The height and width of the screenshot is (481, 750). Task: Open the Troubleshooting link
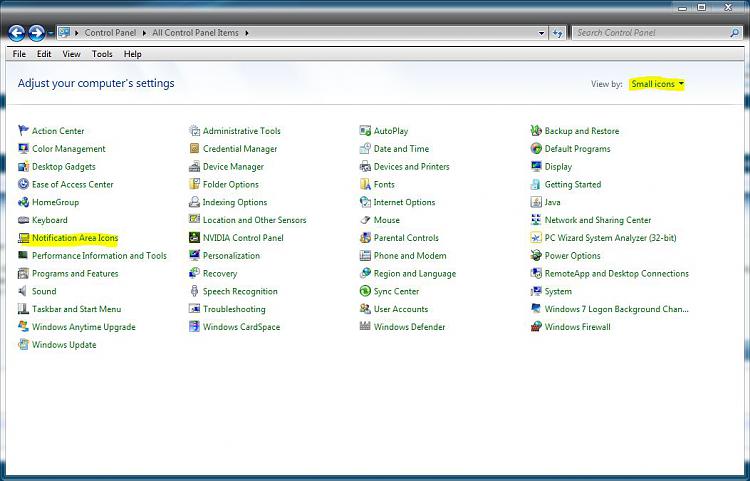click(x=234, y=309)
